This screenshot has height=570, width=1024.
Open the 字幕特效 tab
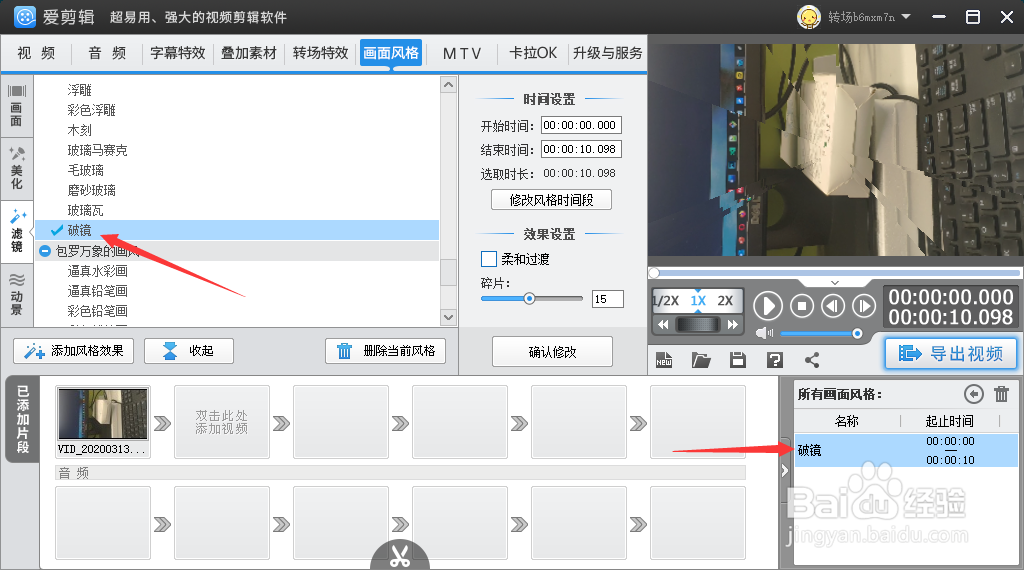(x=178, y=53)
